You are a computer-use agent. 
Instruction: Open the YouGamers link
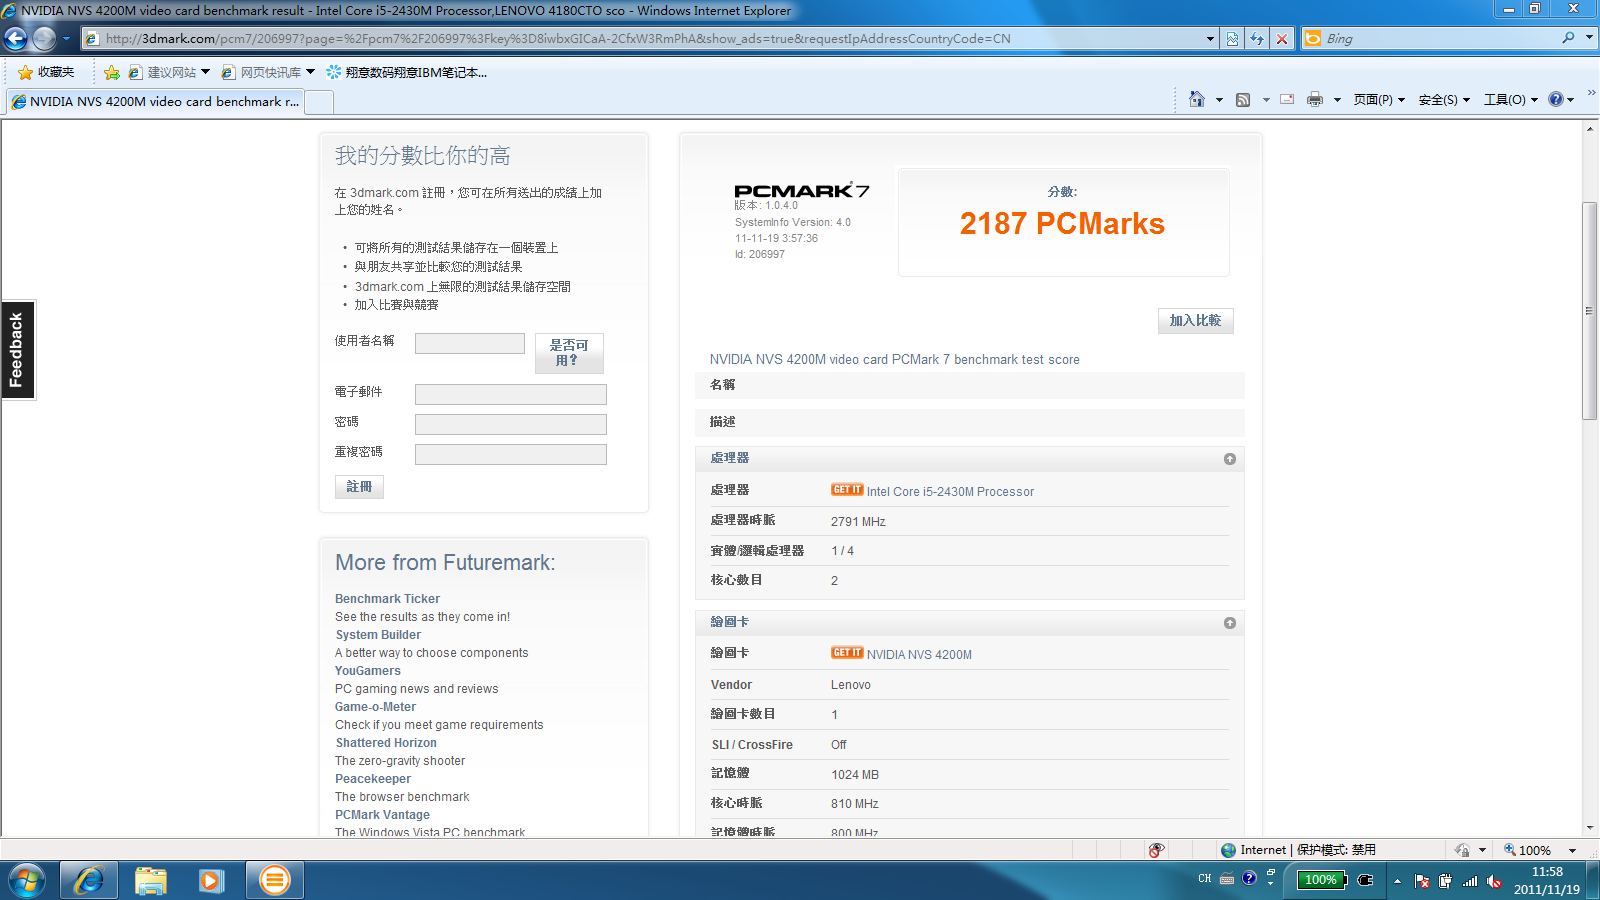point(368,671)
